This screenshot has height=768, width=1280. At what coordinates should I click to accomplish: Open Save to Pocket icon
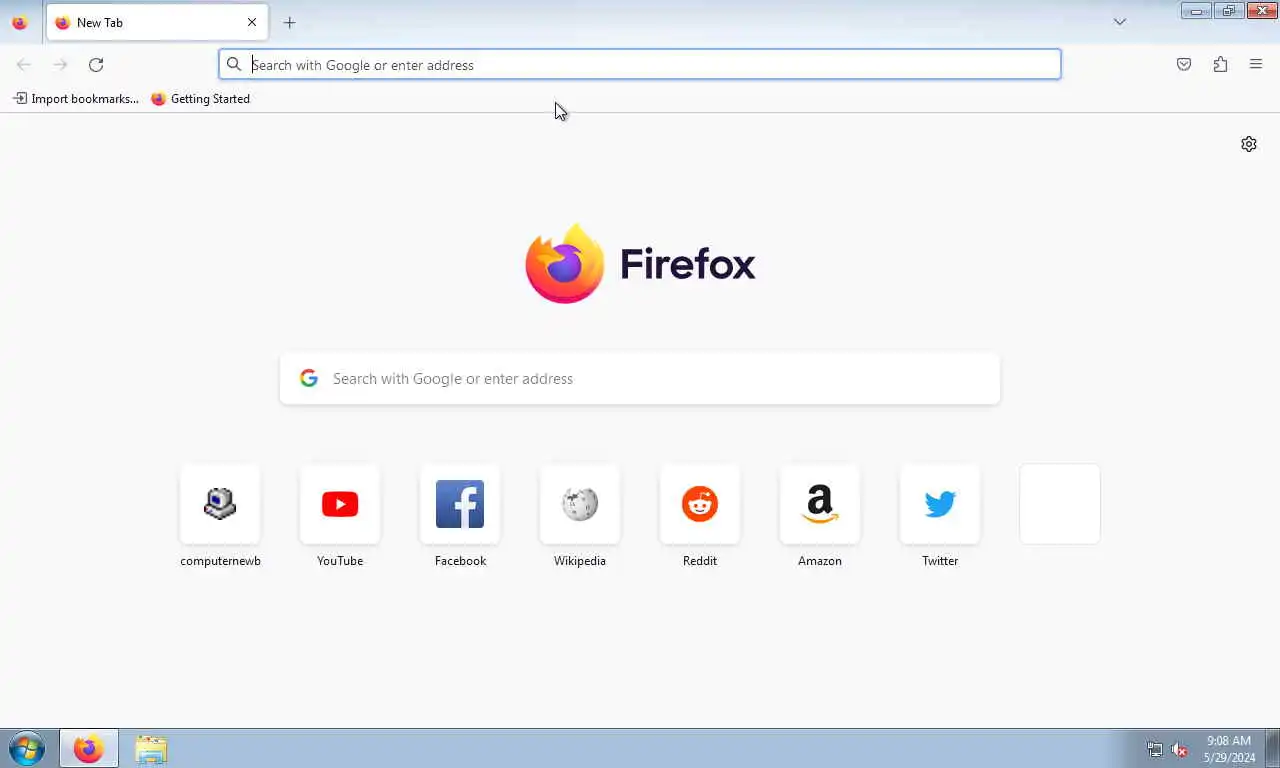coord(1184,65)
